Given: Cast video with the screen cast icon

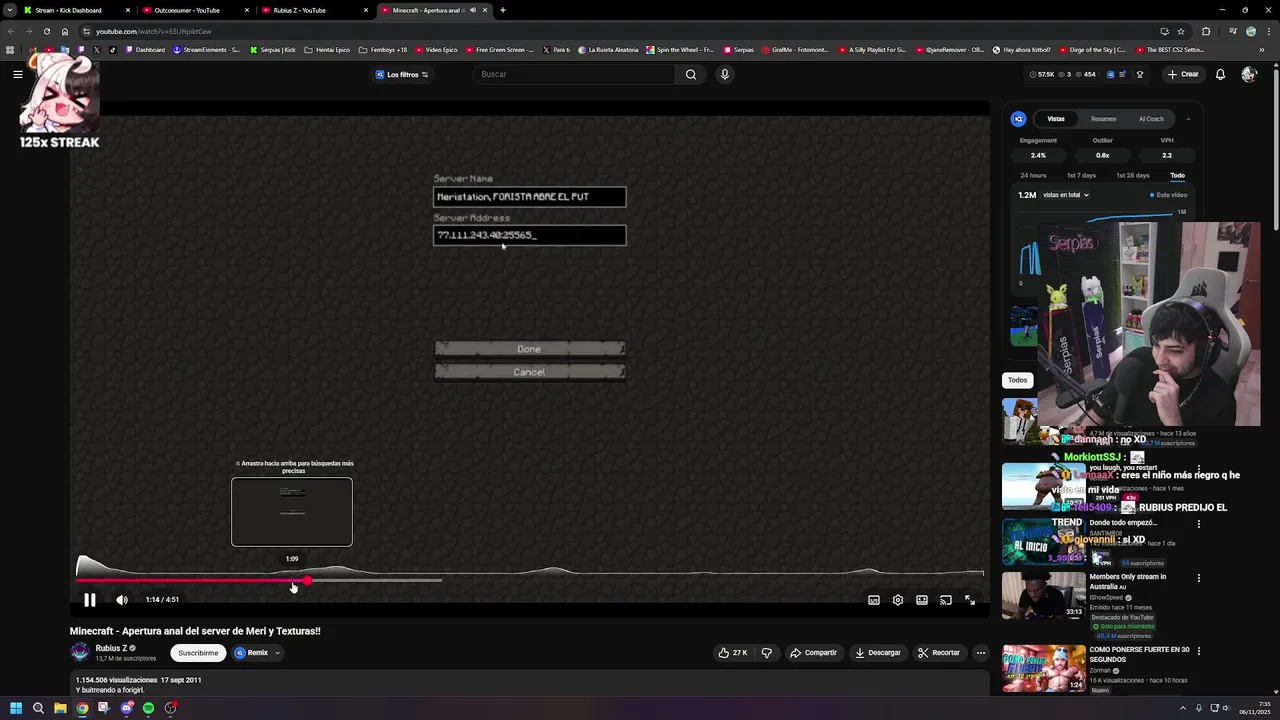Looking at the screenshot, I should point(946,600).
